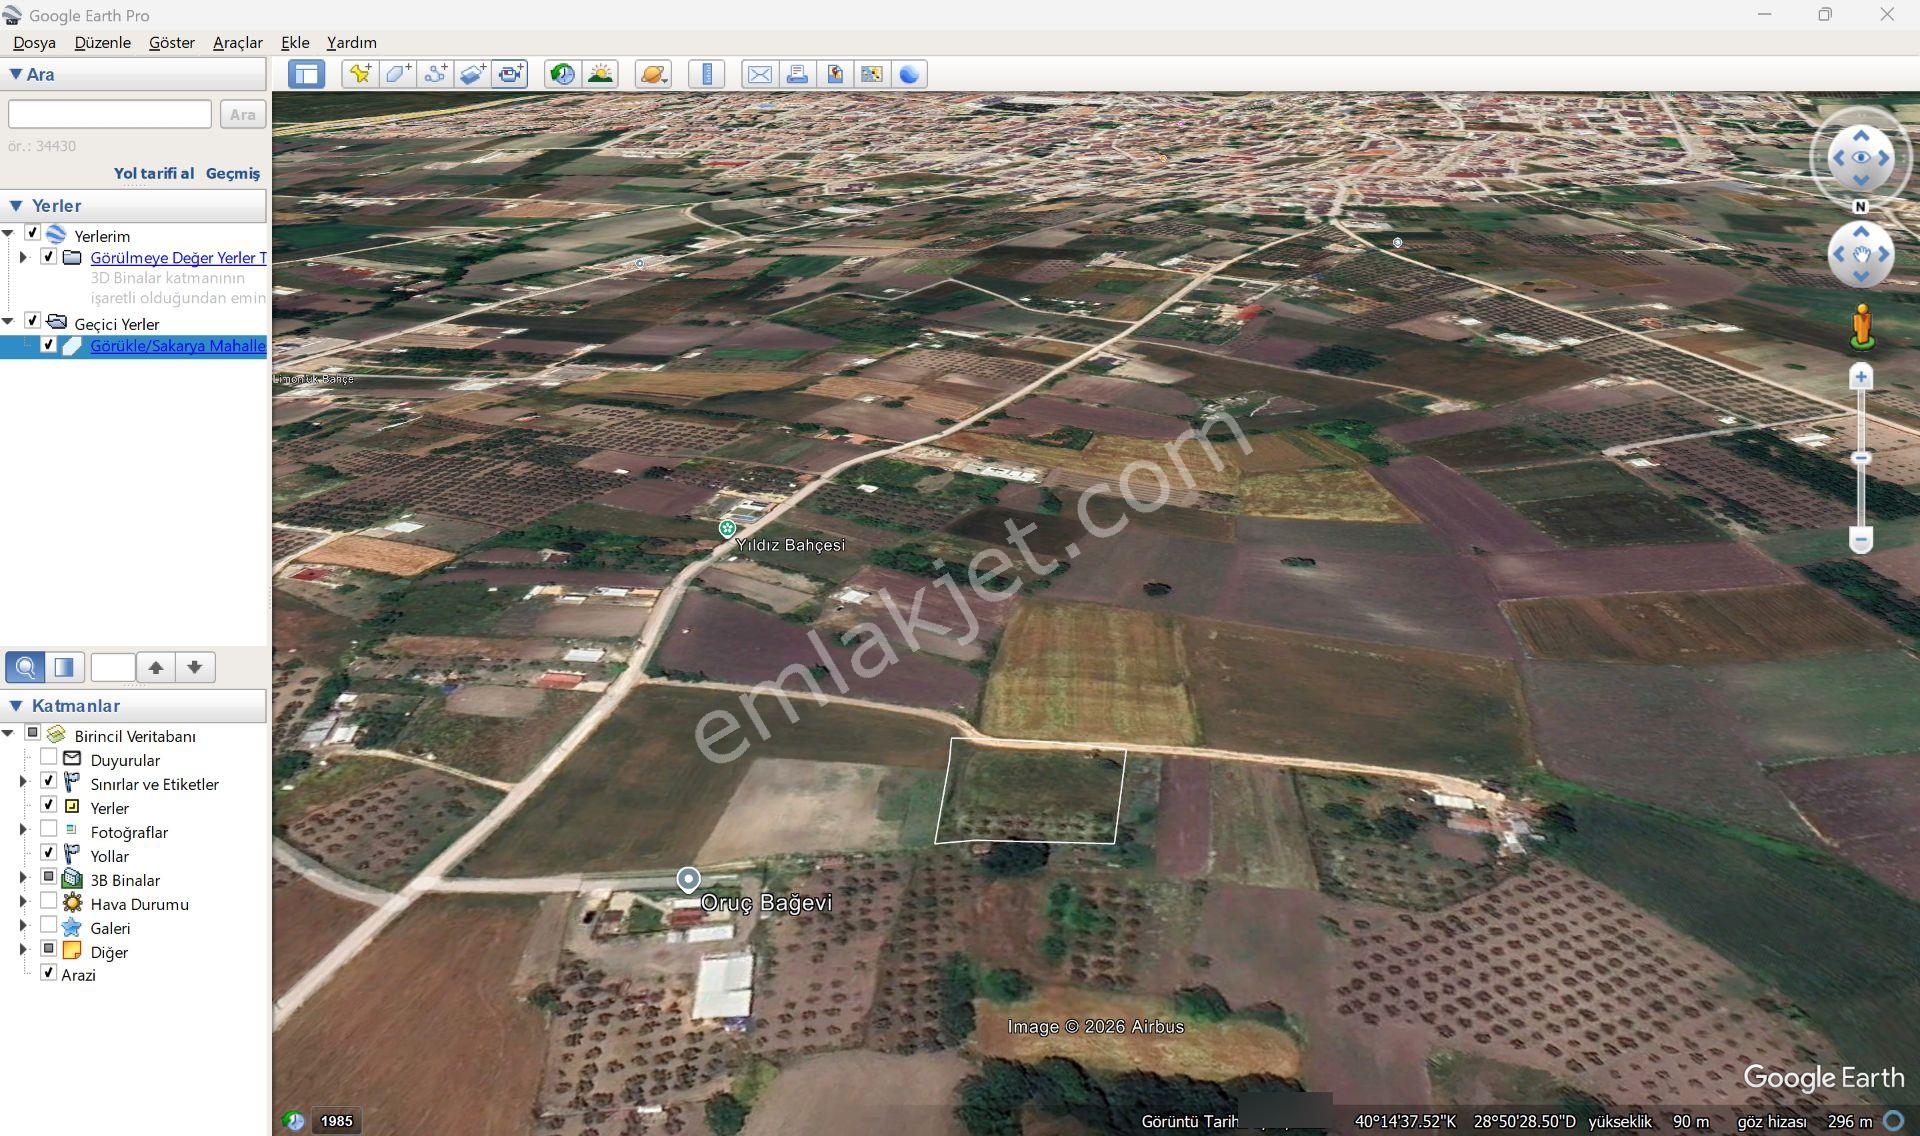Collapse the Yerler panel header
Screen dimensions: 1920x1136
tap(16, 206)
